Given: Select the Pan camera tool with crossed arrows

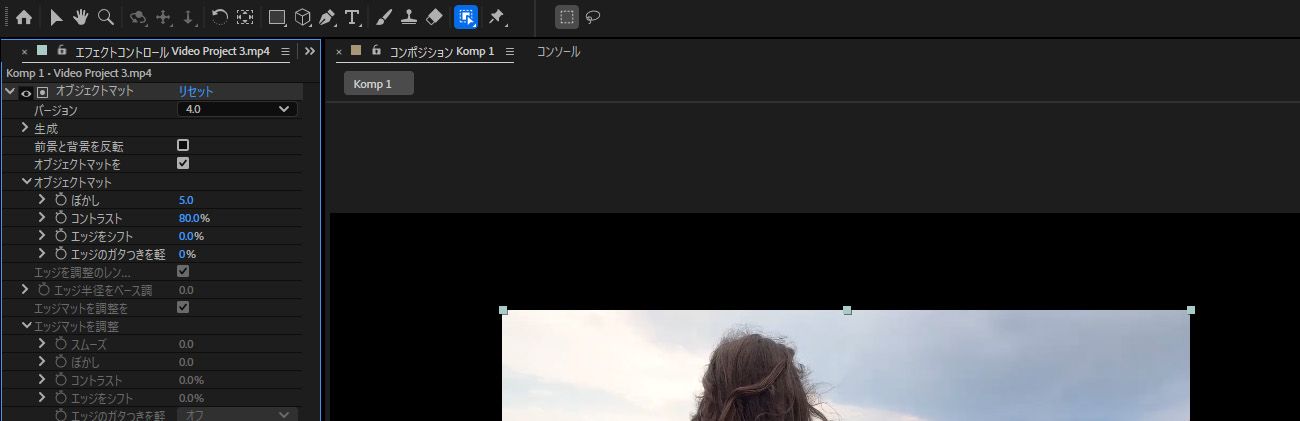Looking at the screenshot, I should [164, 17].
